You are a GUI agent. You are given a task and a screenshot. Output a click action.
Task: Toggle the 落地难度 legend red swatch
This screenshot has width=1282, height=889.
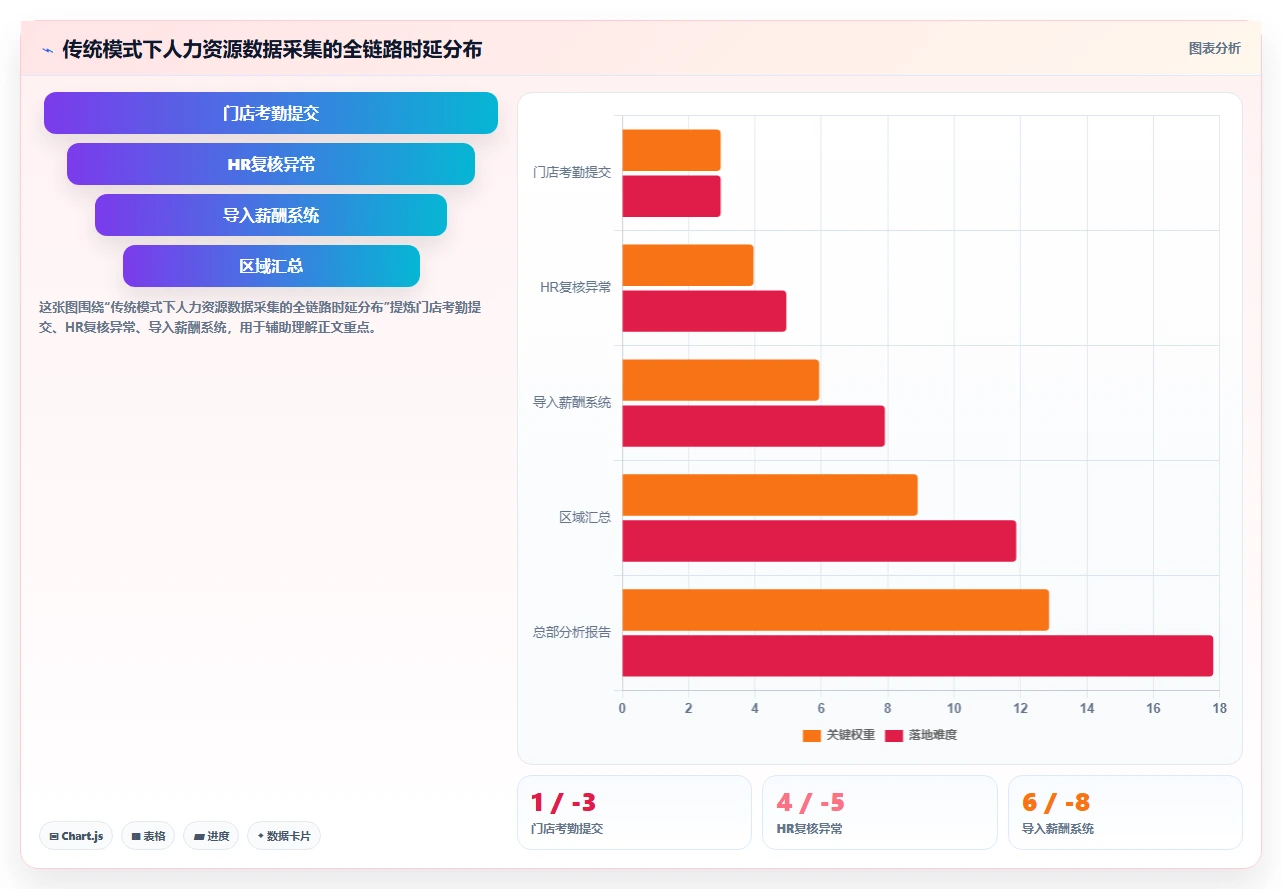pos(893,736)
